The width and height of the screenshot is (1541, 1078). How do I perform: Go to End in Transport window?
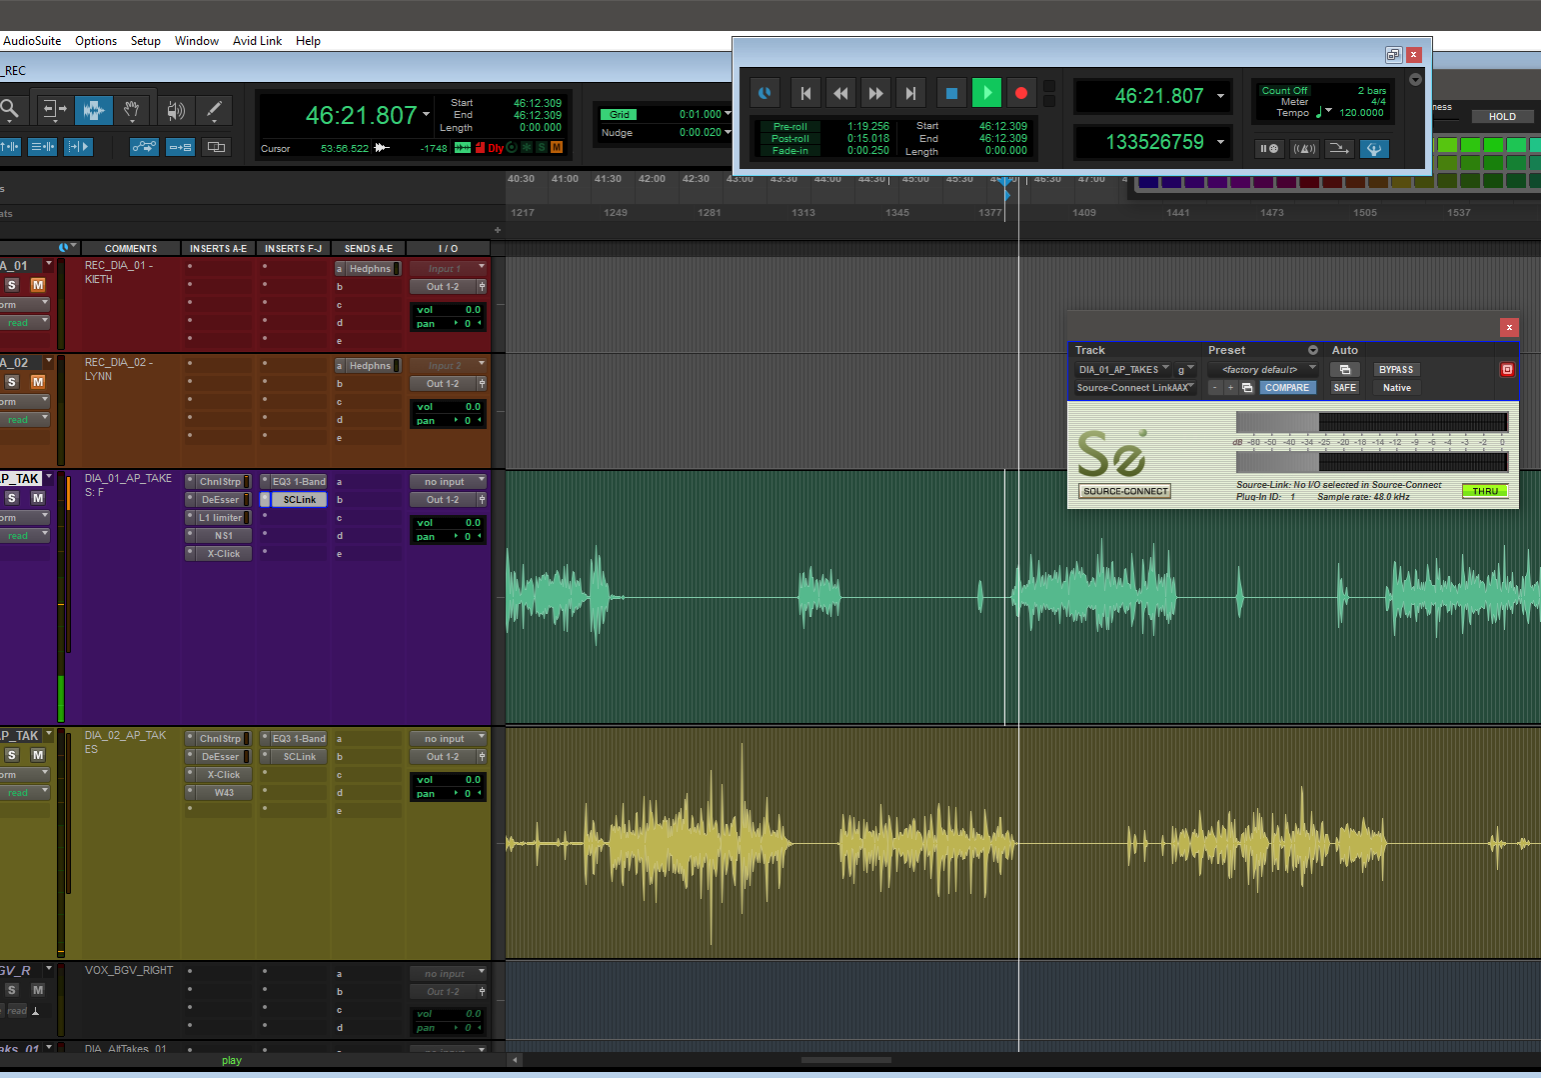tap(910, 93)
